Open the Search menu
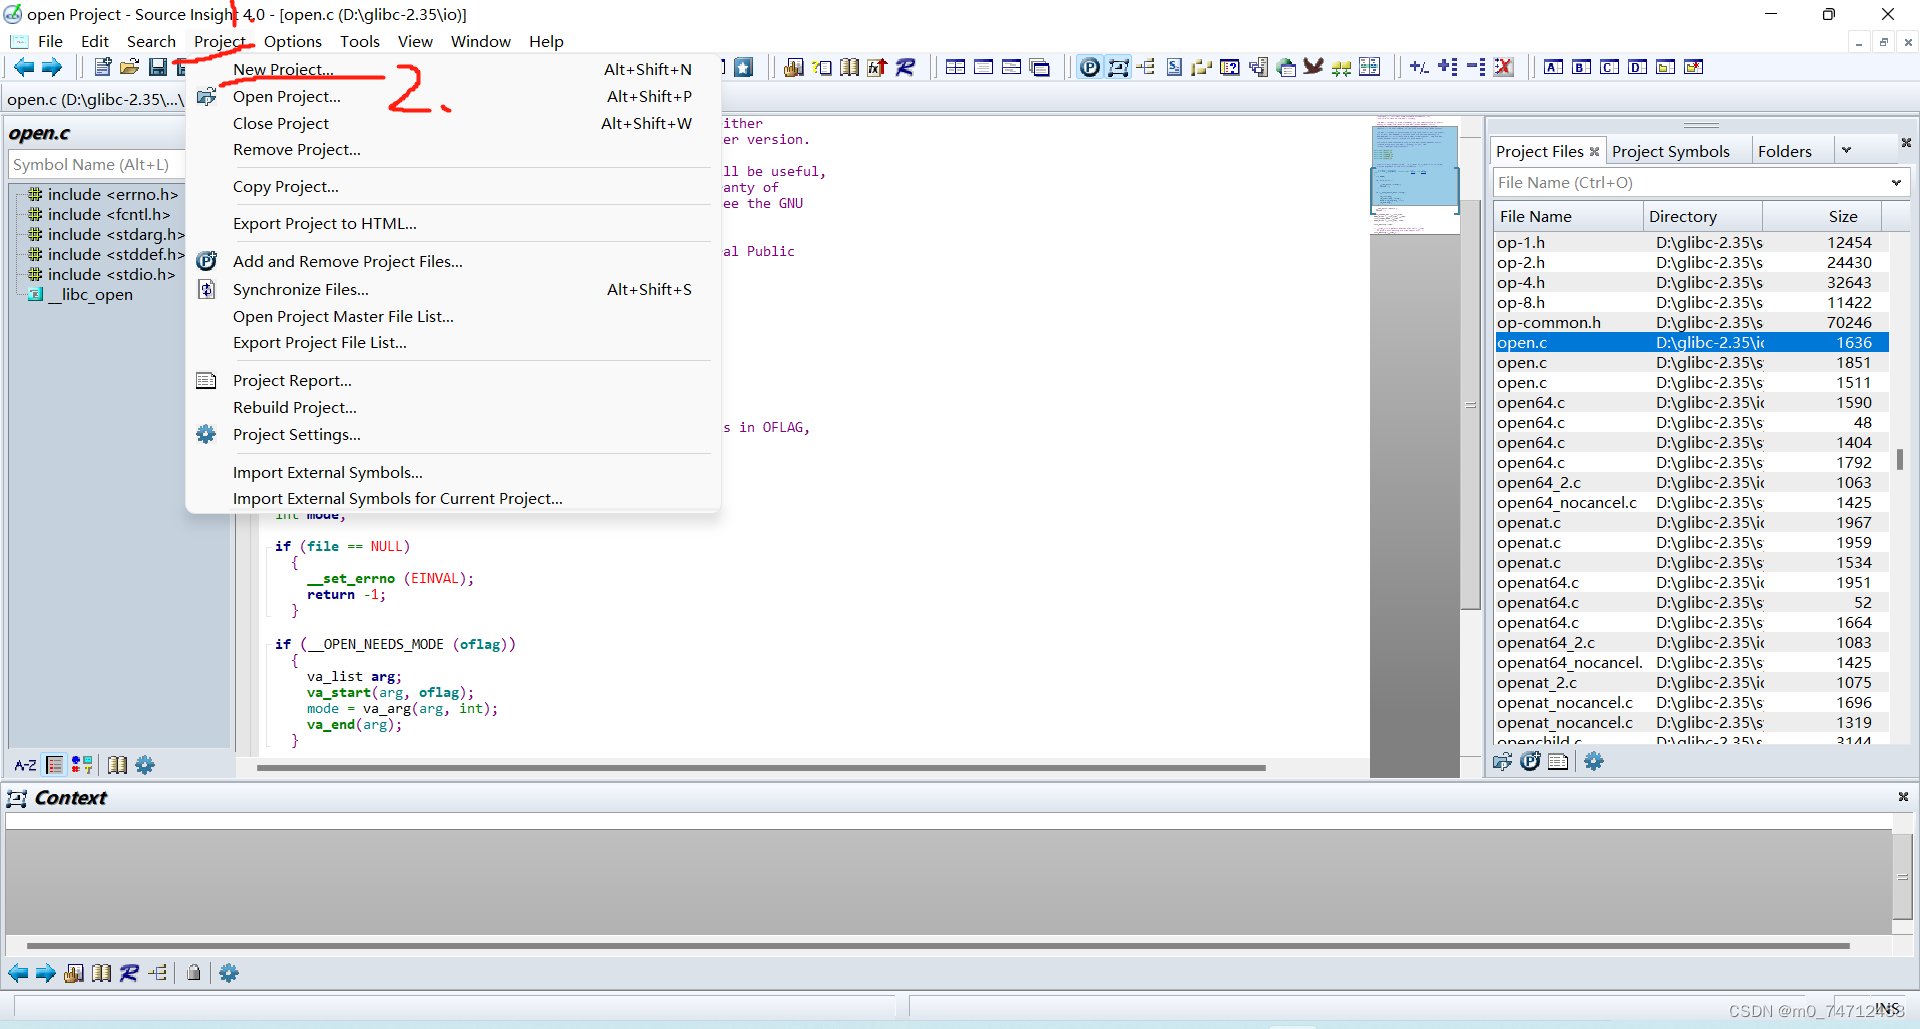The height and width of the screenshot is (1029, 1920). 151,41
